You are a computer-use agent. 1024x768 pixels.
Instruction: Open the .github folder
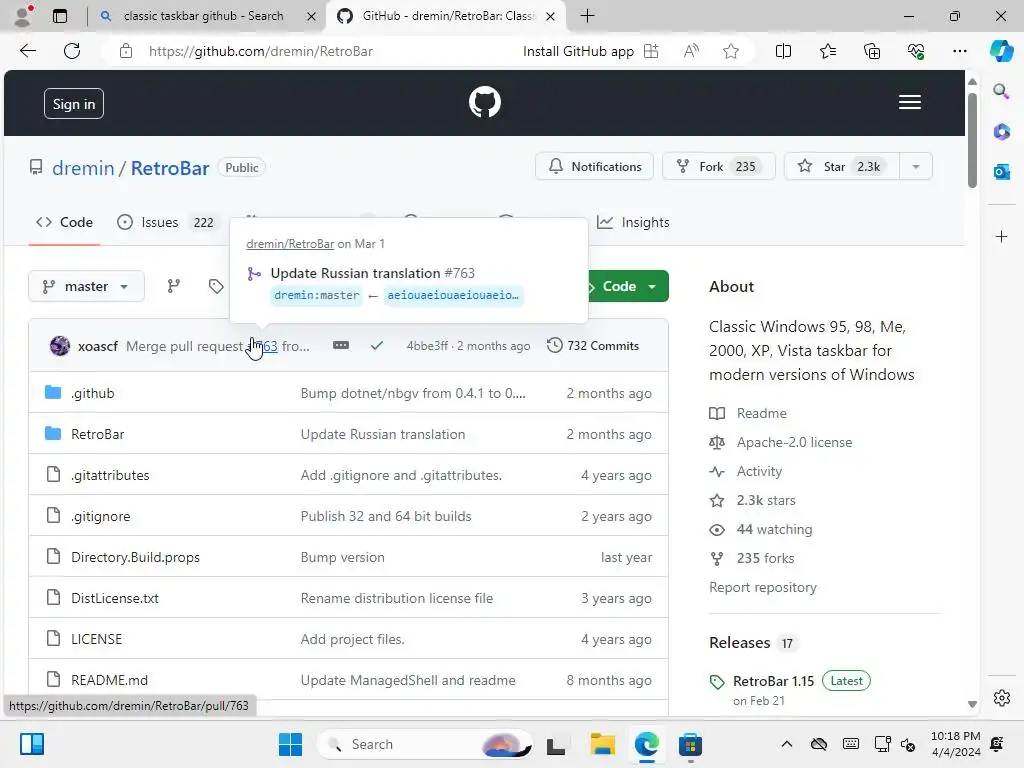(x=93, y=393)
